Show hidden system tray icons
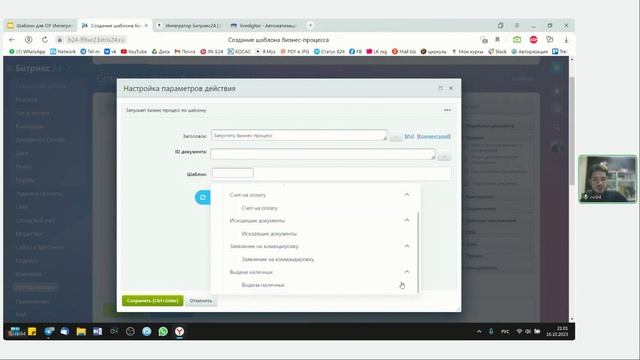This screenshot has height=360, width=640. pyautogui.click(x=479, y=331)
